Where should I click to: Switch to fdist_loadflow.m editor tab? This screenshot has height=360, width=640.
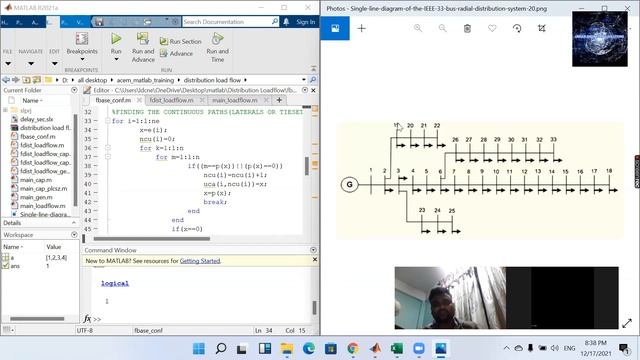[171, 100]
